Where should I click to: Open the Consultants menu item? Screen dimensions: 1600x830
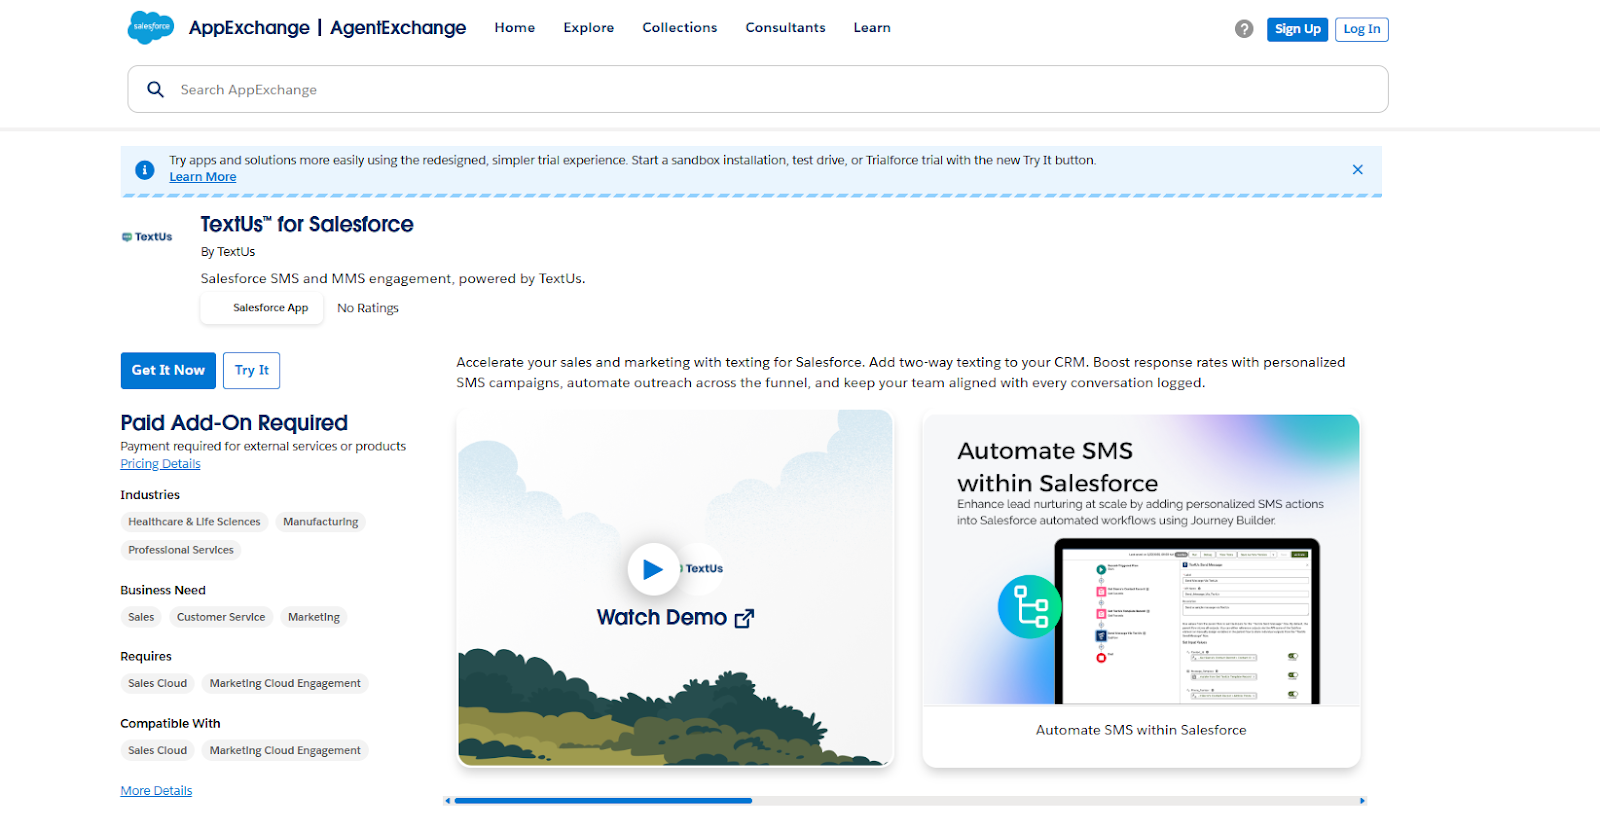(x=786, y=28)
